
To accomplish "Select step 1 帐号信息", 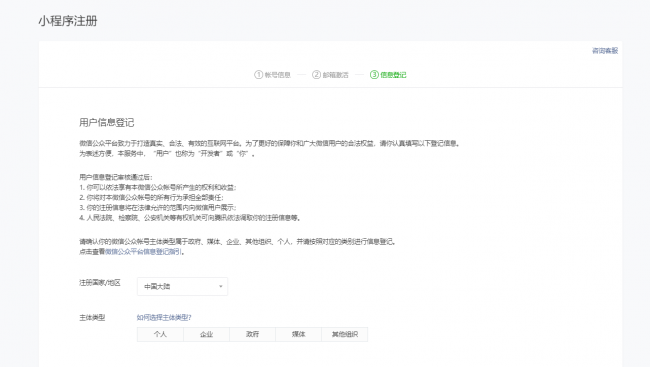I will [x=272, y=75].
